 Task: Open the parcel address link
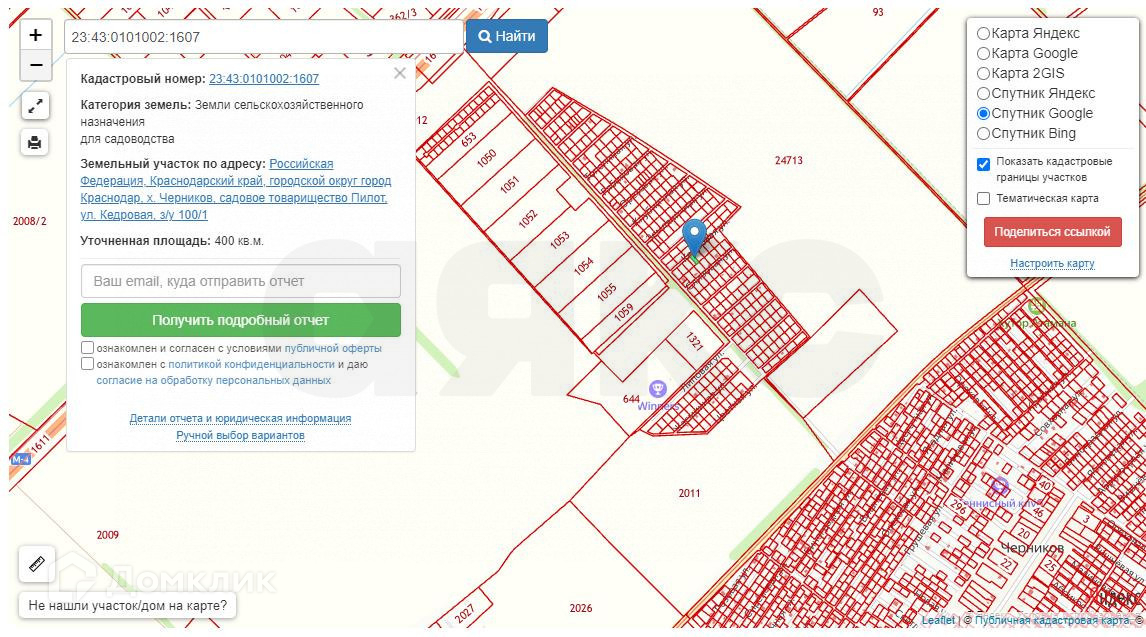pos(235,189)
